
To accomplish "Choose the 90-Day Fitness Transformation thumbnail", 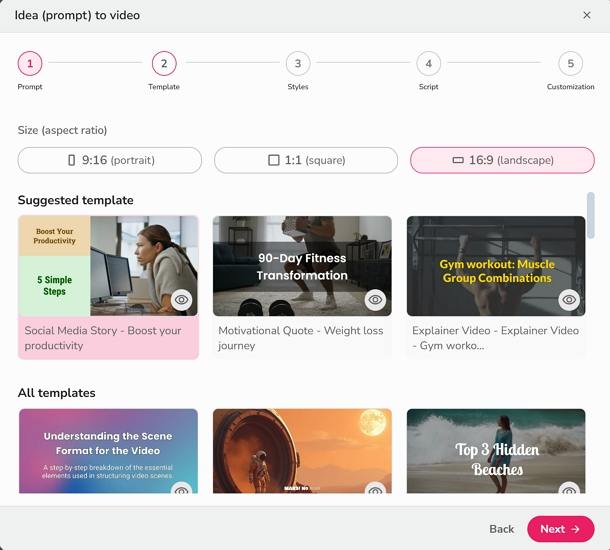I will (x=302, y=266).
